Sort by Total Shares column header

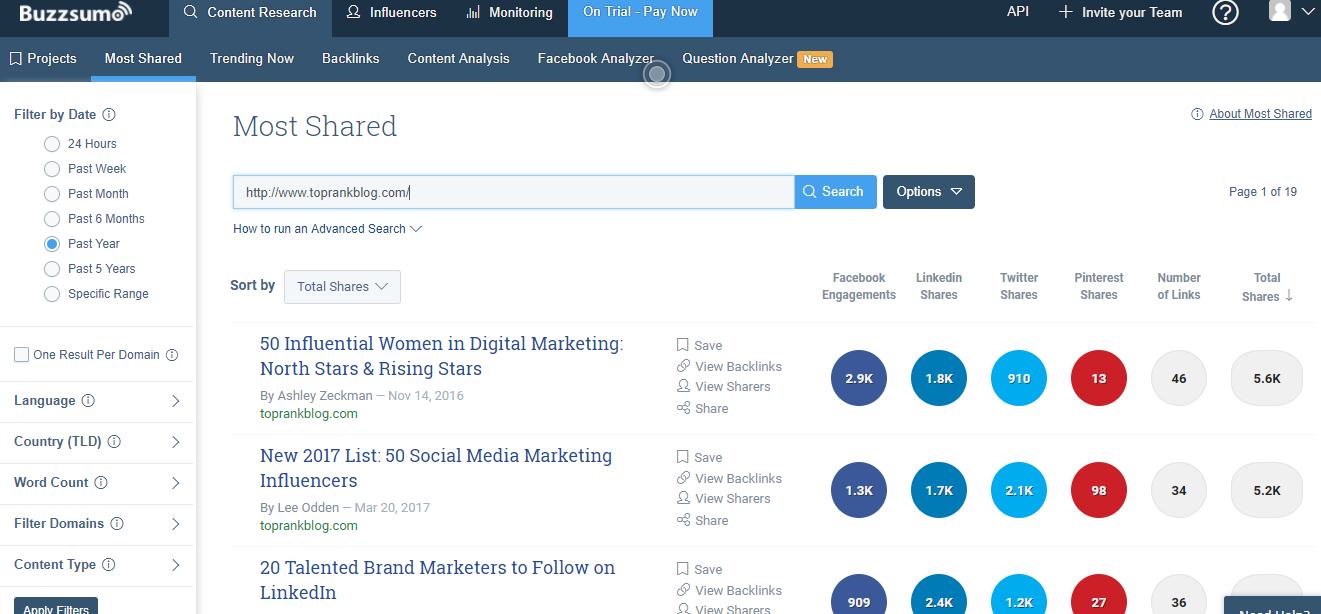click(x=1267, y=287)
